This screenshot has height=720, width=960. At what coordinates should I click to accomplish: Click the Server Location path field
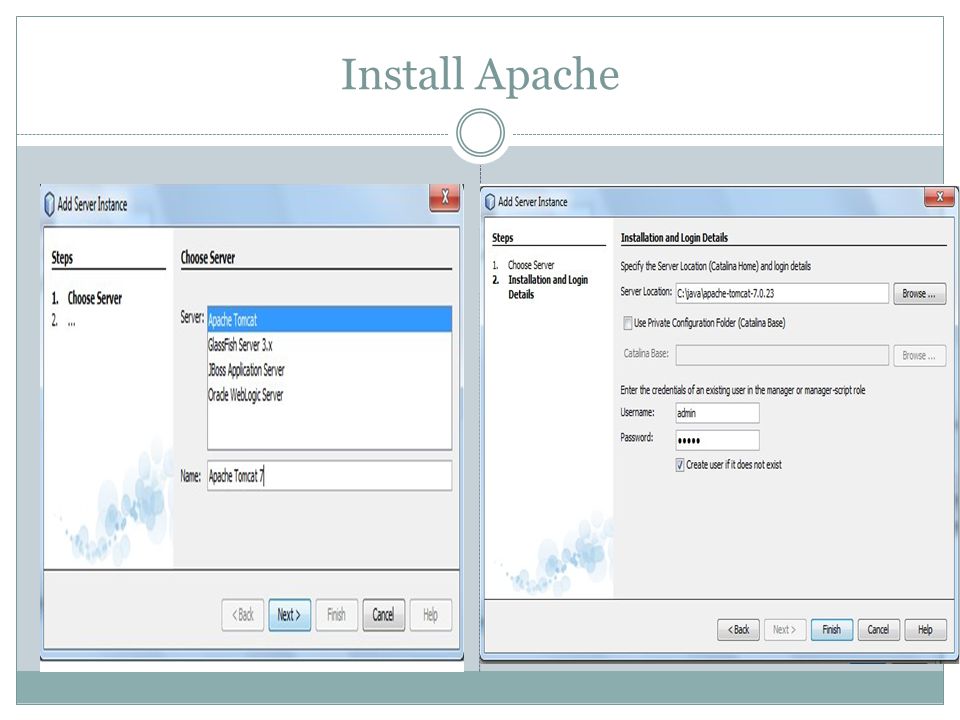(x=782, y=293)
